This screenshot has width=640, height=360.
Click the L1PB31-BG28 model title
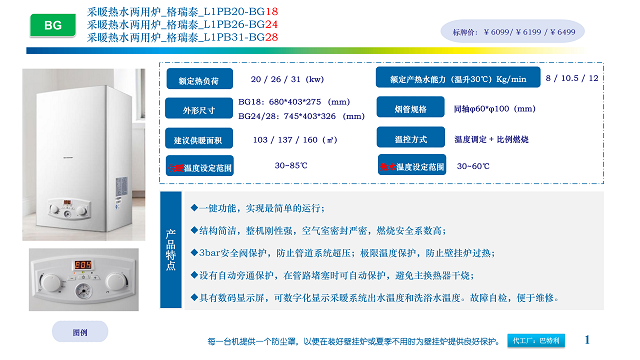[x=182, y=38]
